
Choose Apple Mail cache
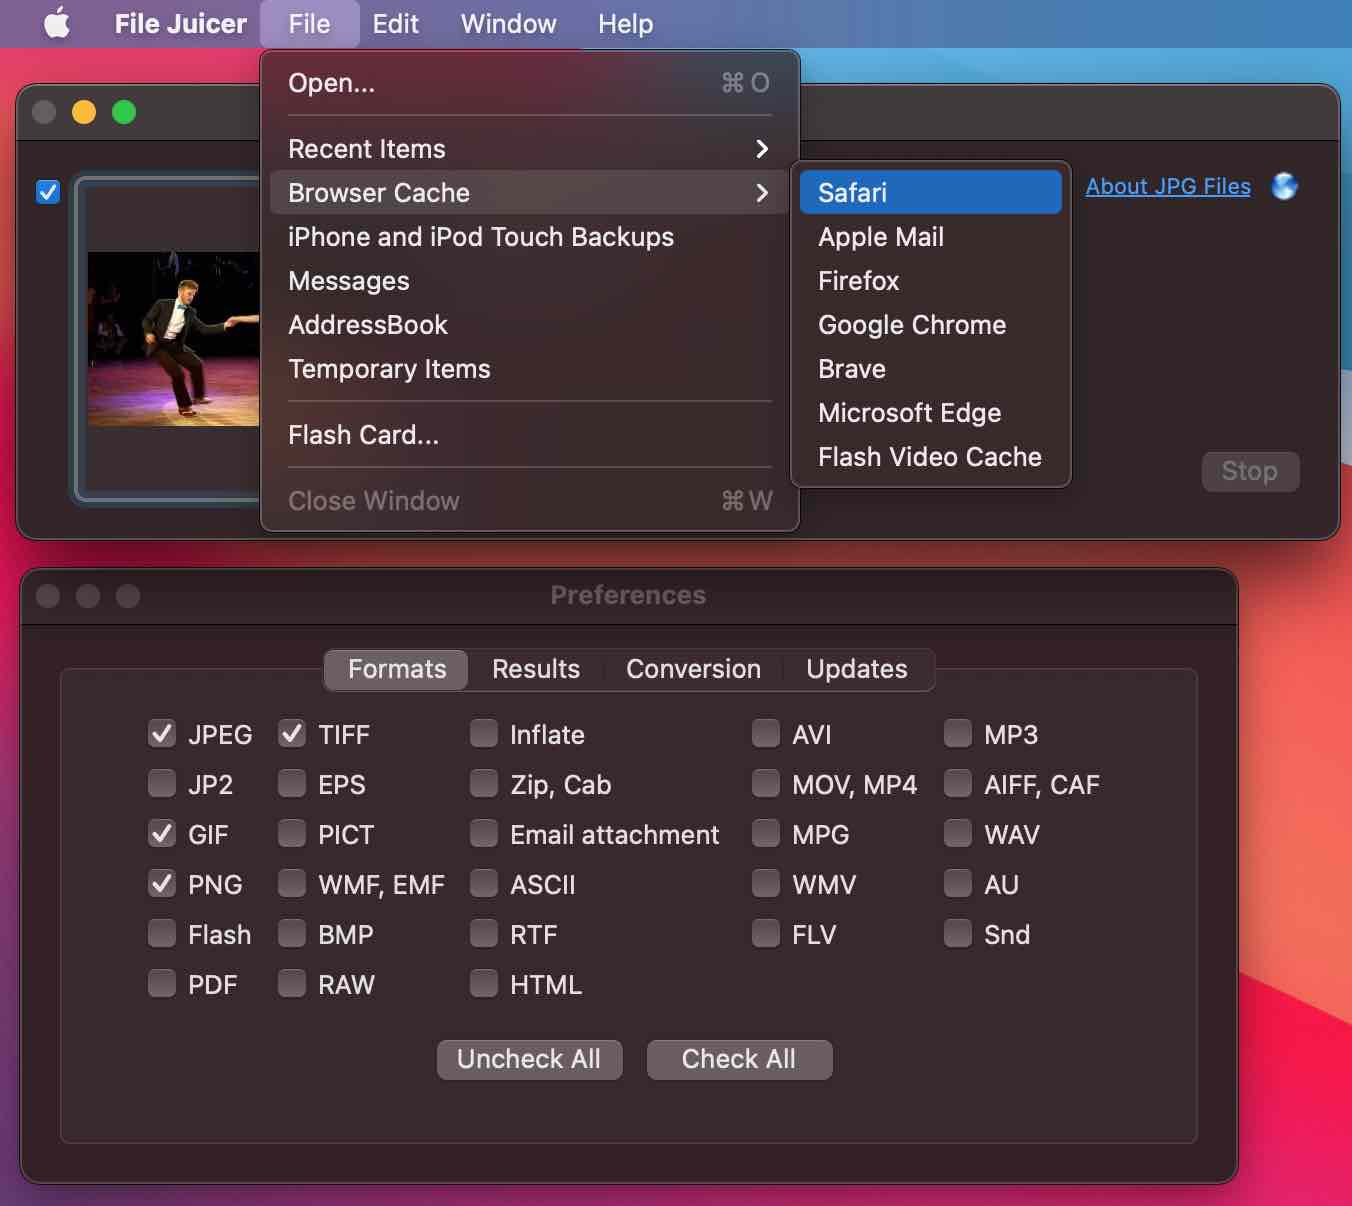930,237
